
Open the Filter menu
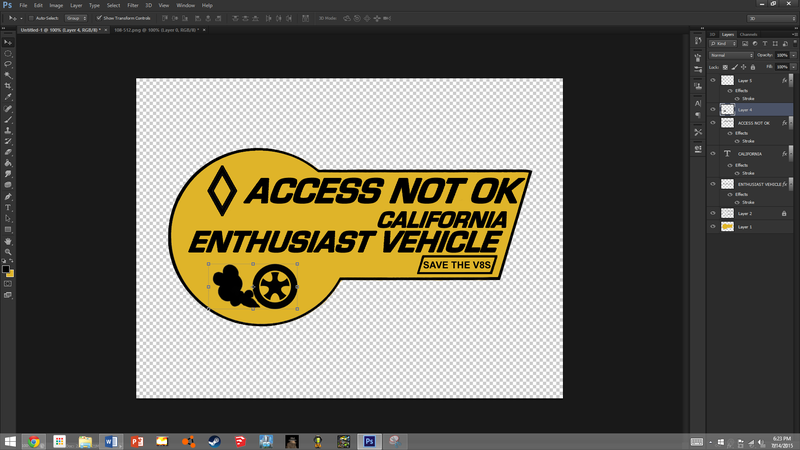pyautogui.click(x=133, y=5)
